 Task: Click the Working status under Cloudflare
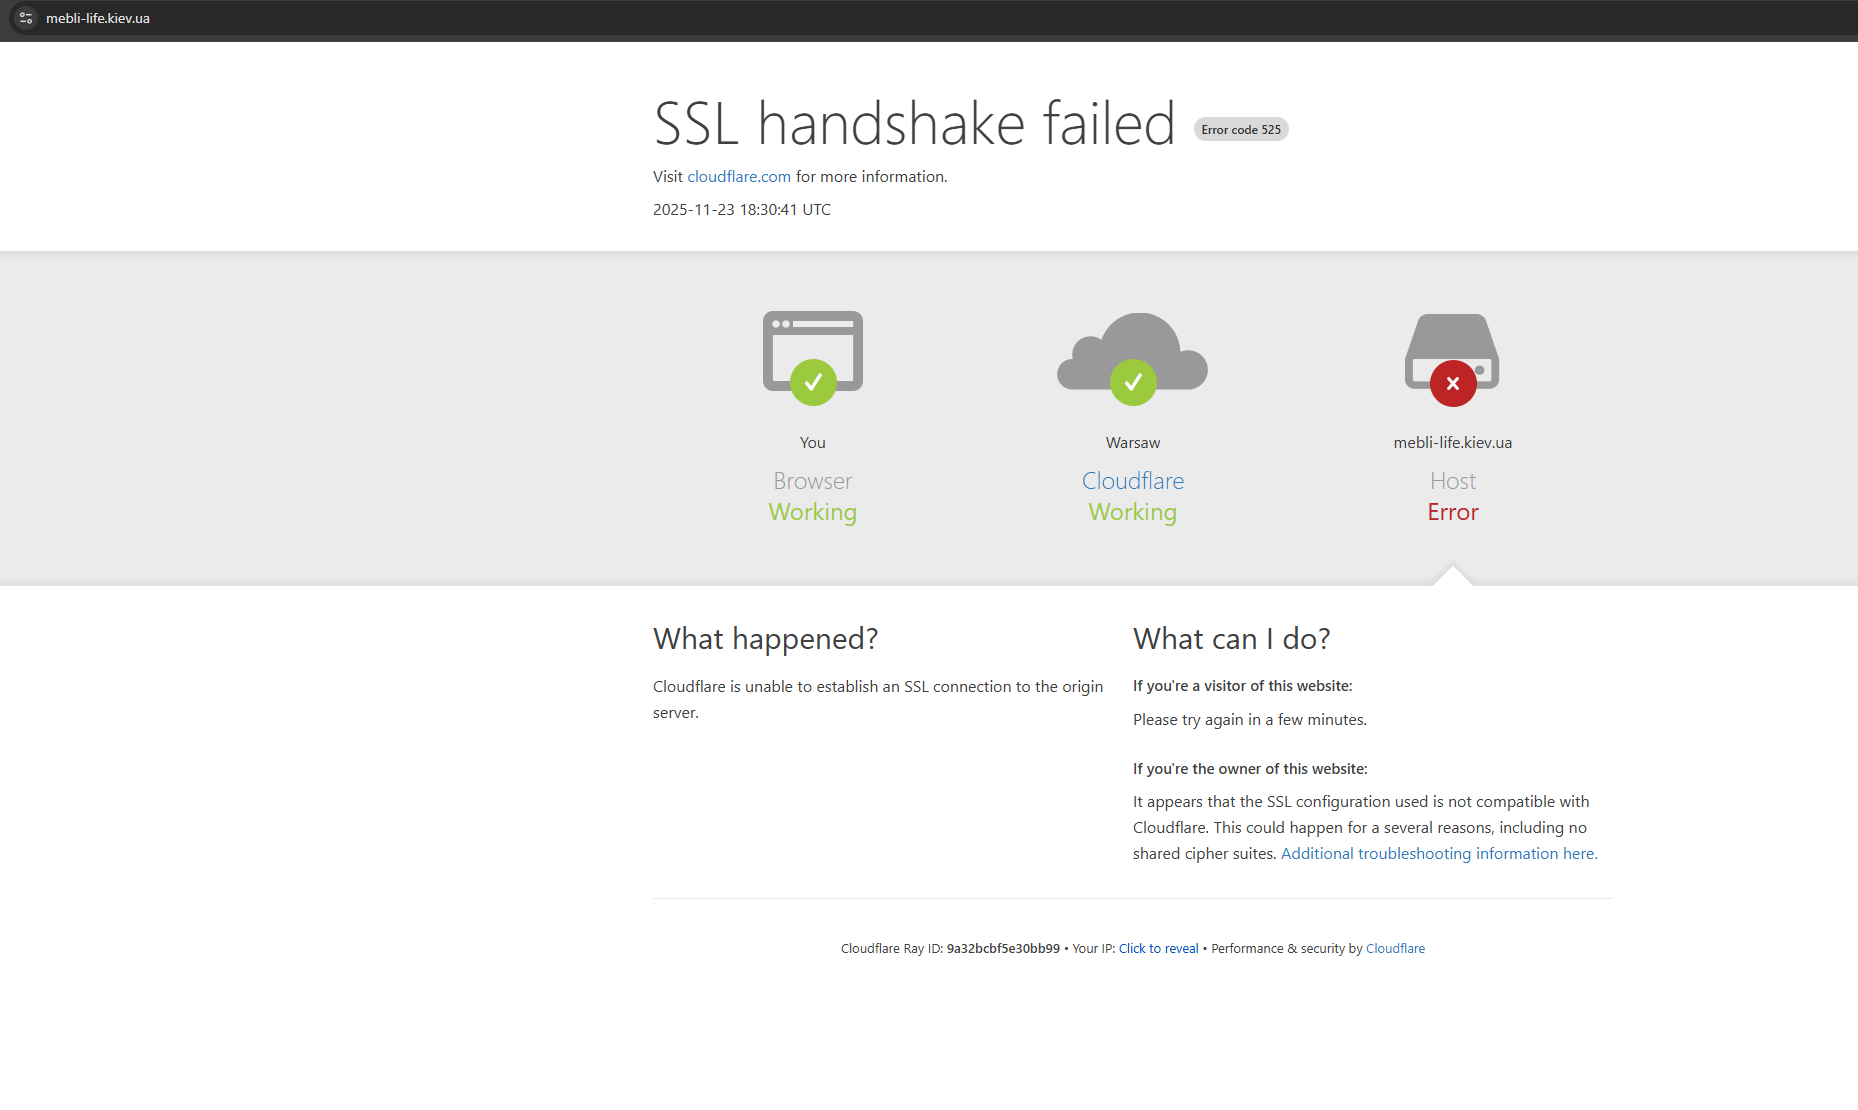click(1133, 513)
